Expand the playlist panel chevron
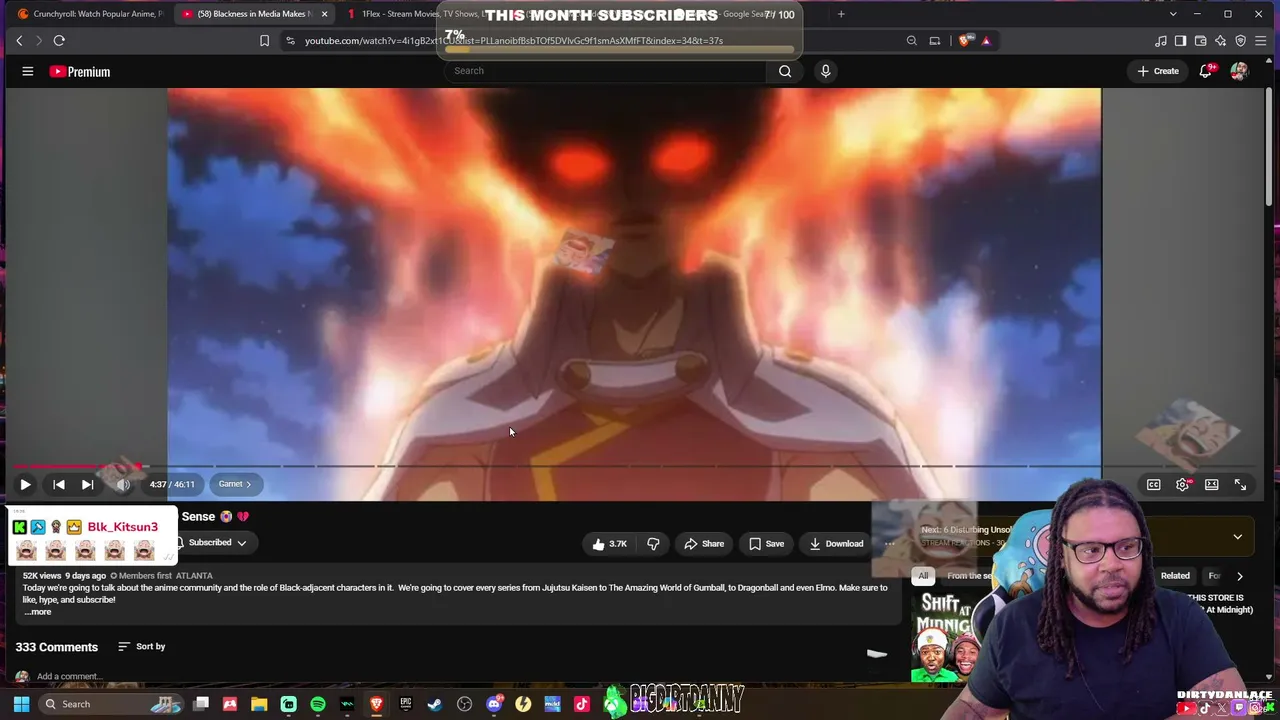Screen dimensions: 1280x720 click(x=1238, y=537)
